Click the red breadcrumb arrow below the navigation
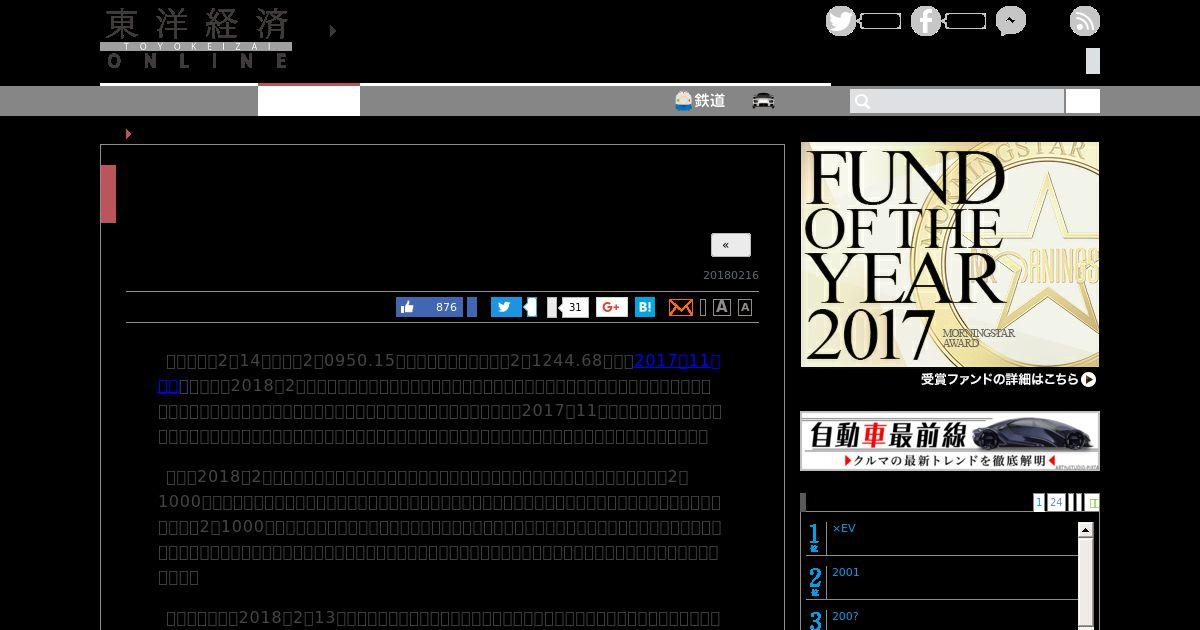Viewport: 1200px width, 630px height. (x=129, y=134)
